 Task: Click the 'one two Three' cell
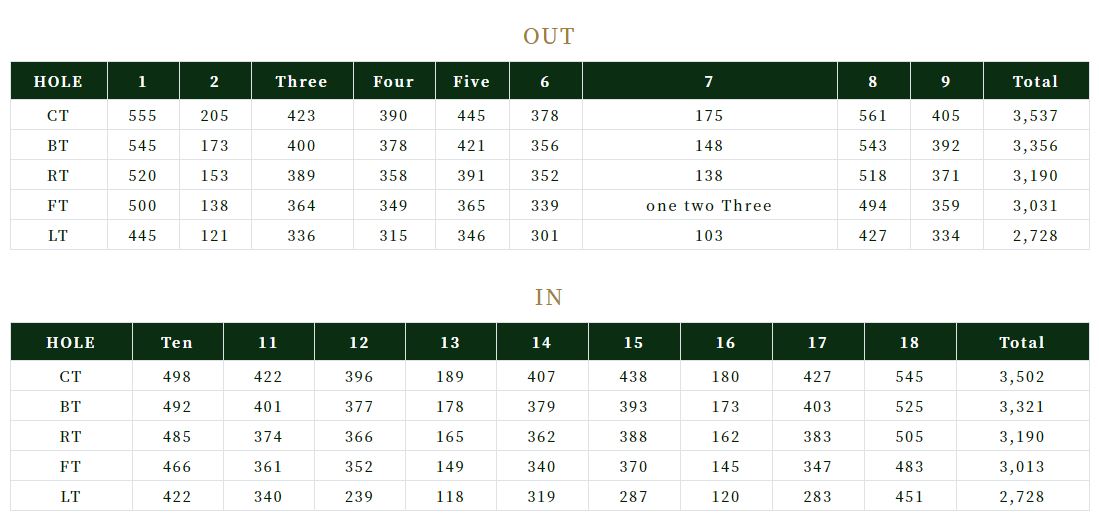709,205
